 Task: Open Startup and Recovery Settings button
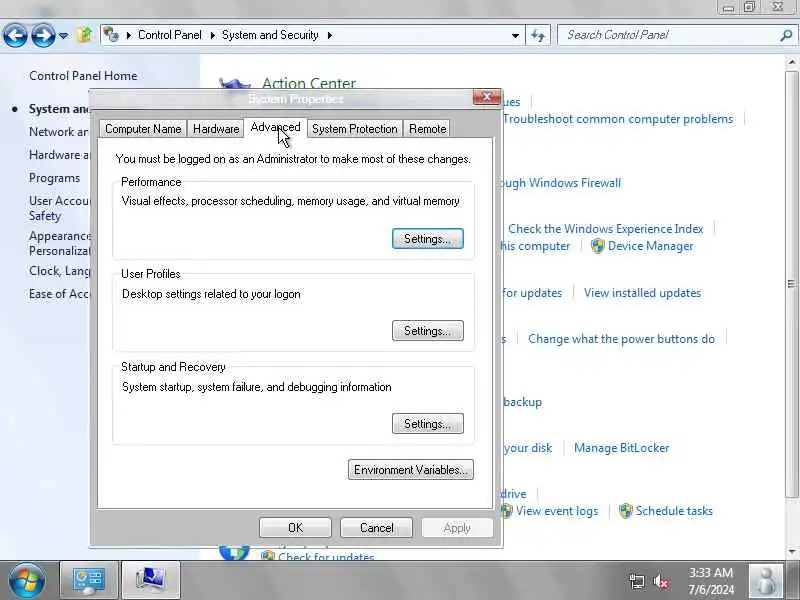(428, 423)
